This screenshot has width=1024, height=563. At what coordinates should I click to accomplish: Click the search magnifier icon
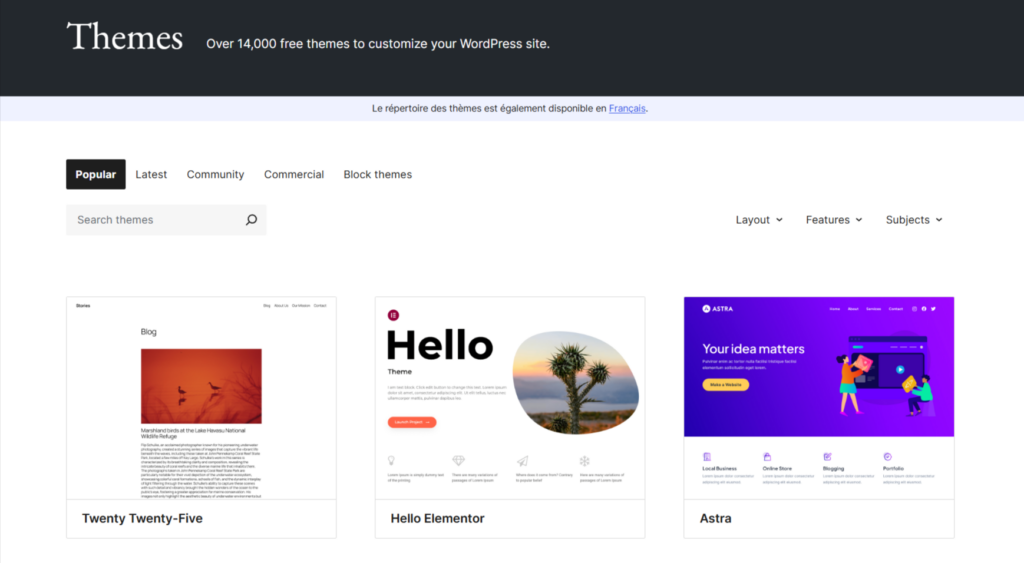tap(251, 220)
